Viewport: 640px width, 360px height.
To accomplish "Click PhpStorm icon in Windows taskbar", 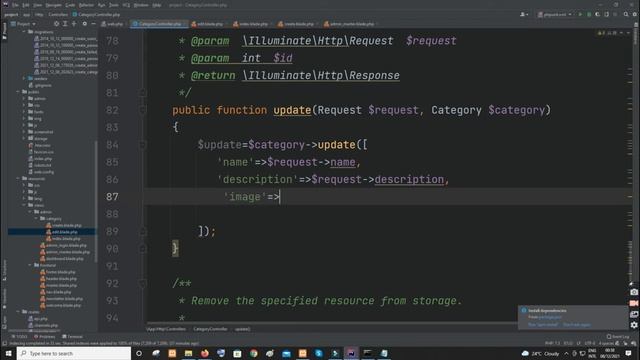I will pos(351,353).
